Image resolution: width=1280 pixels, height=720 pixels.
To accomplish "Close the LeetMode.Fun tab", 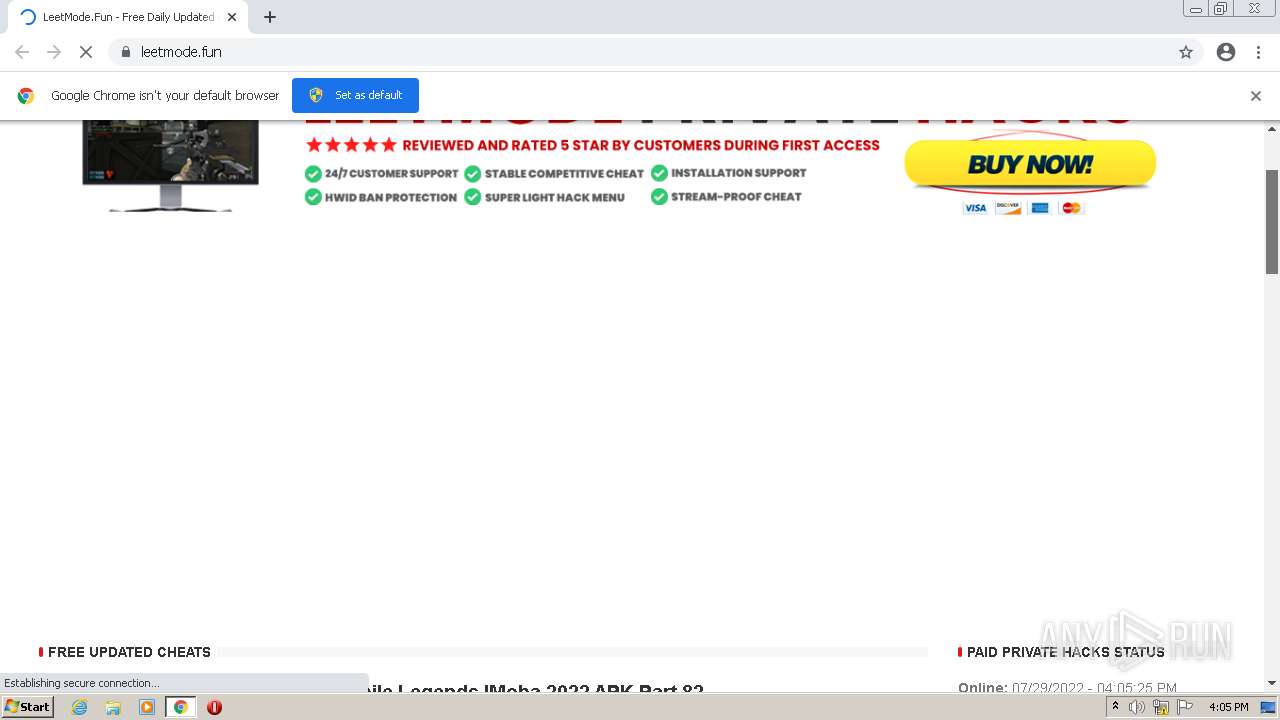I will tap(232, 17).
